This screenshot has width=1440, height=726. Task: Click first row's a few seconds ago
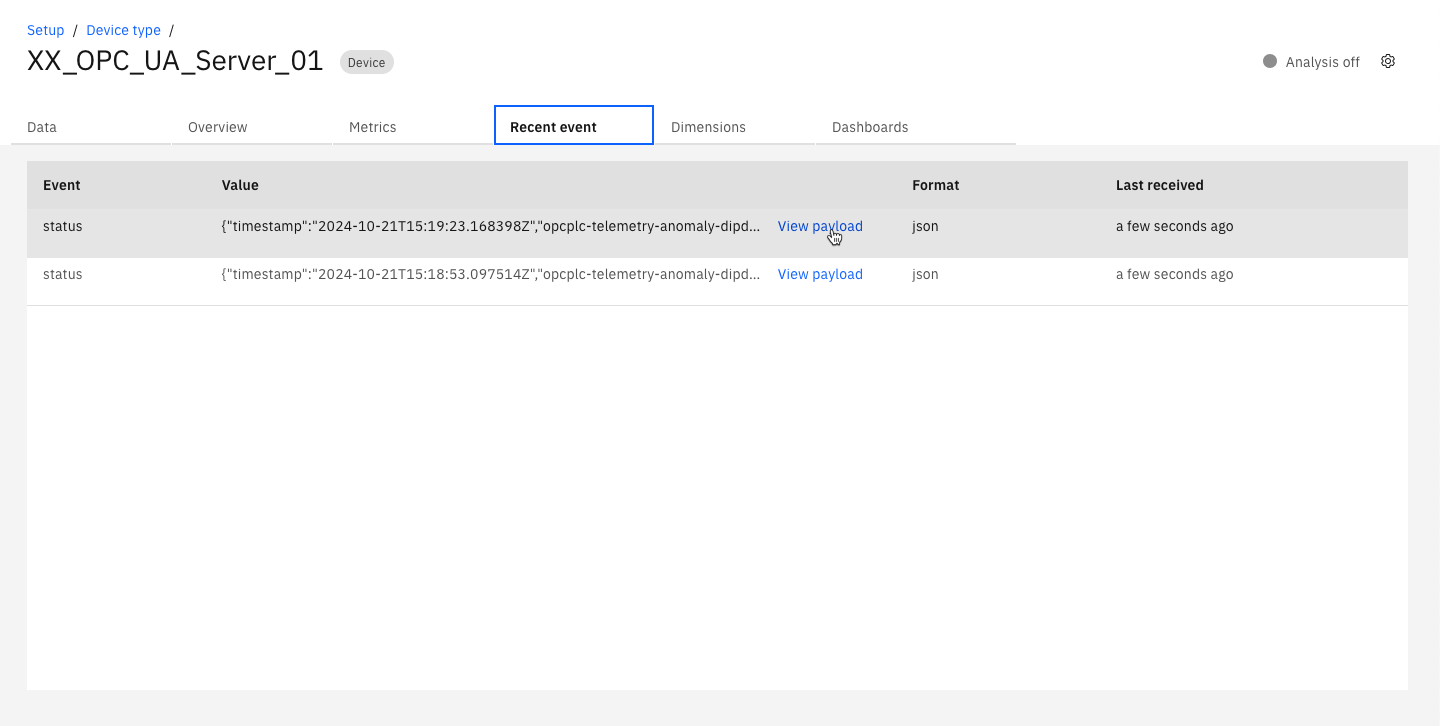tap(1175, 226)
